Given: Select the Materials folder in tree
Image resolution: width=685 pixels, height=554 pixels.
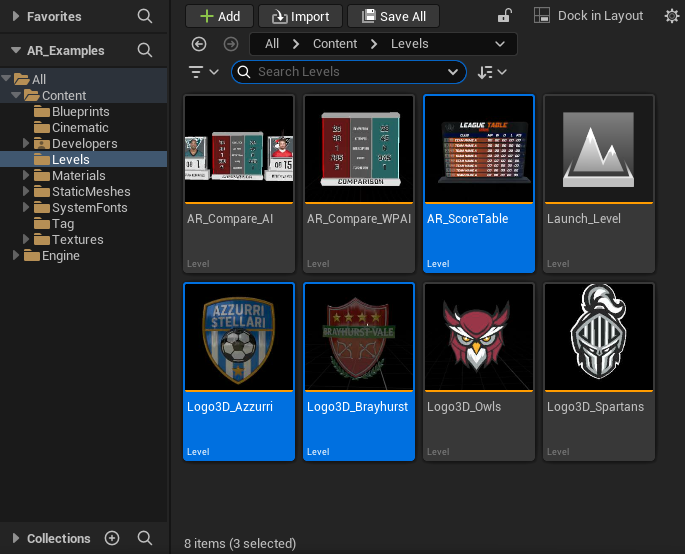Looking at the screenshot, I should [78, 176].
